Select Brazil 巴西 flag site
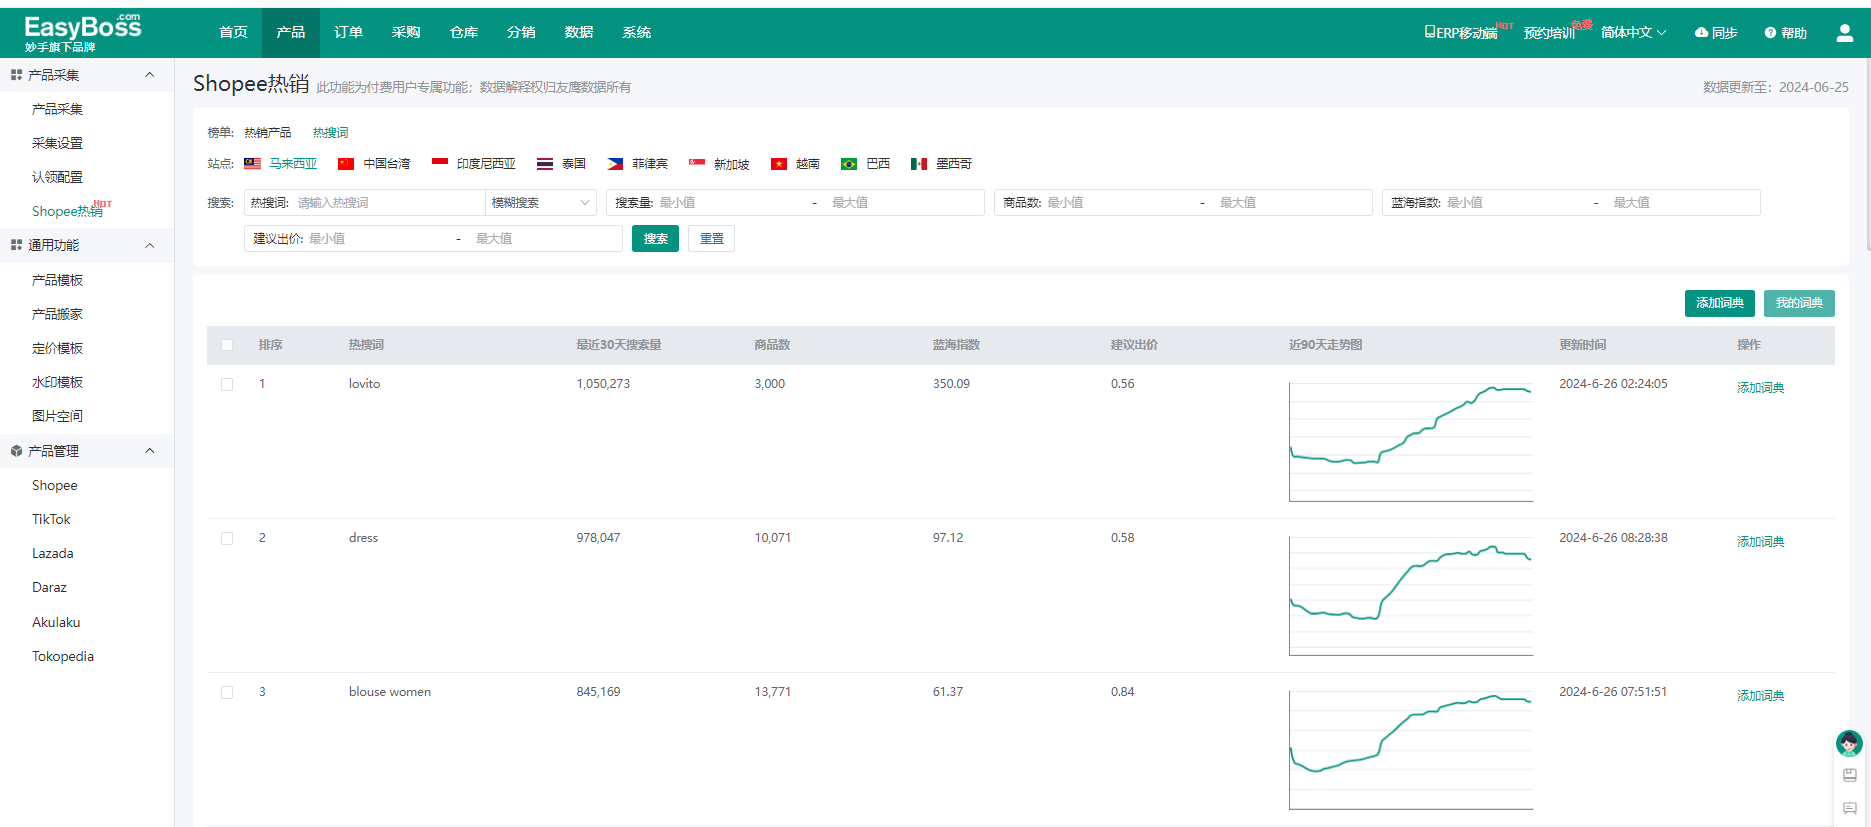 [x=865, y=164]
